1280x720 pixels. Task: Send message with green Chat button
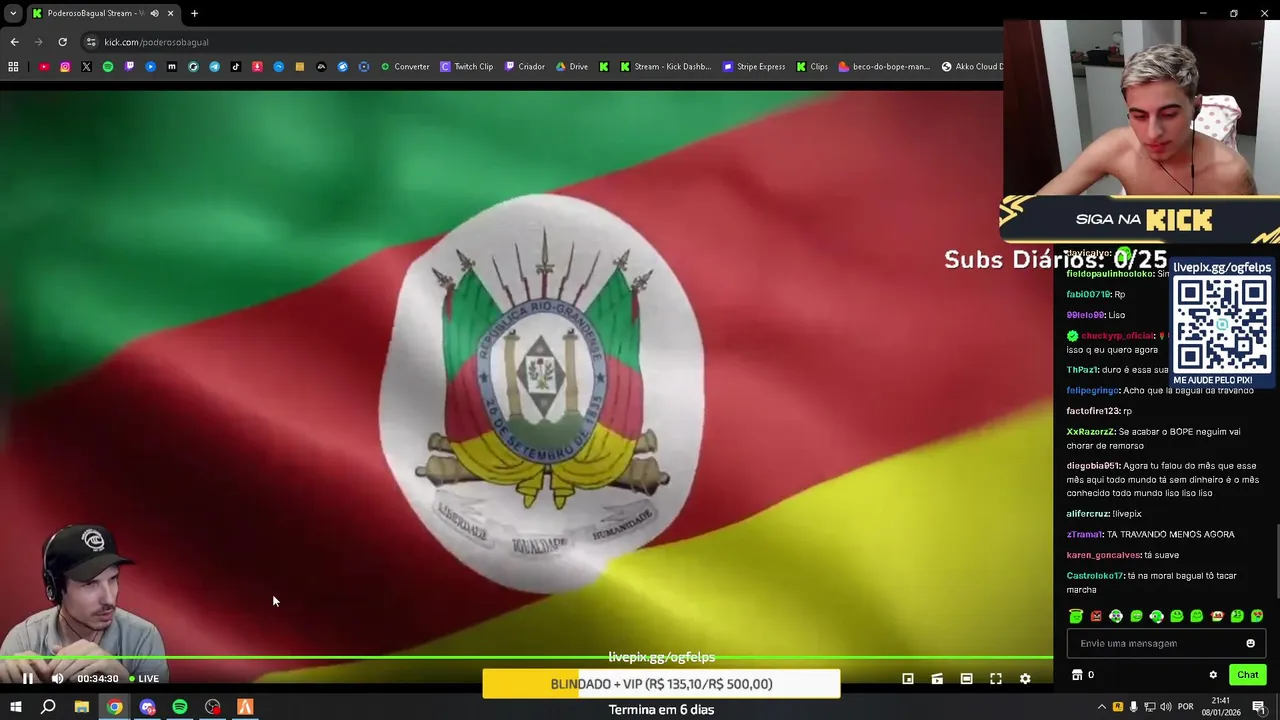[1247, 675]
